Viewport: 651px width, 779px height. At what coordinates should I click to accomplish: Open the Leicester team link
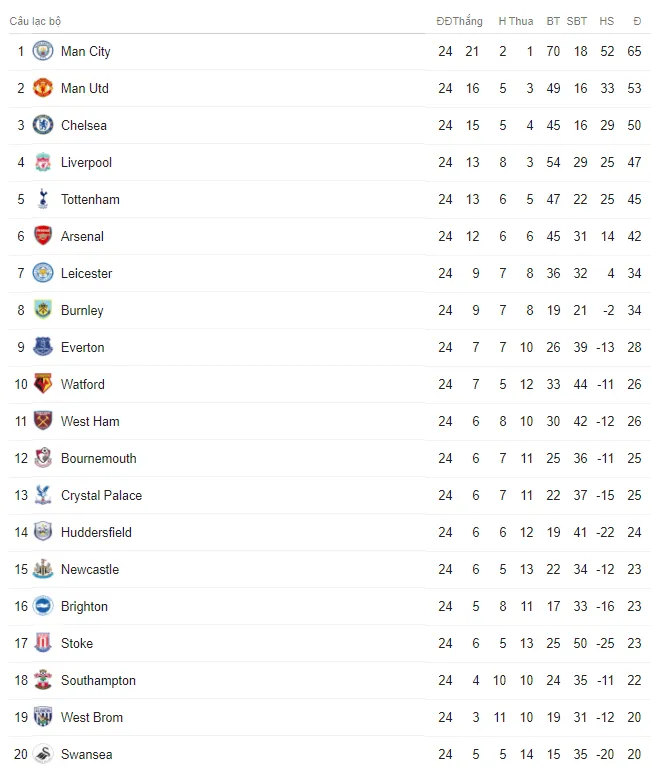point(86,273)
